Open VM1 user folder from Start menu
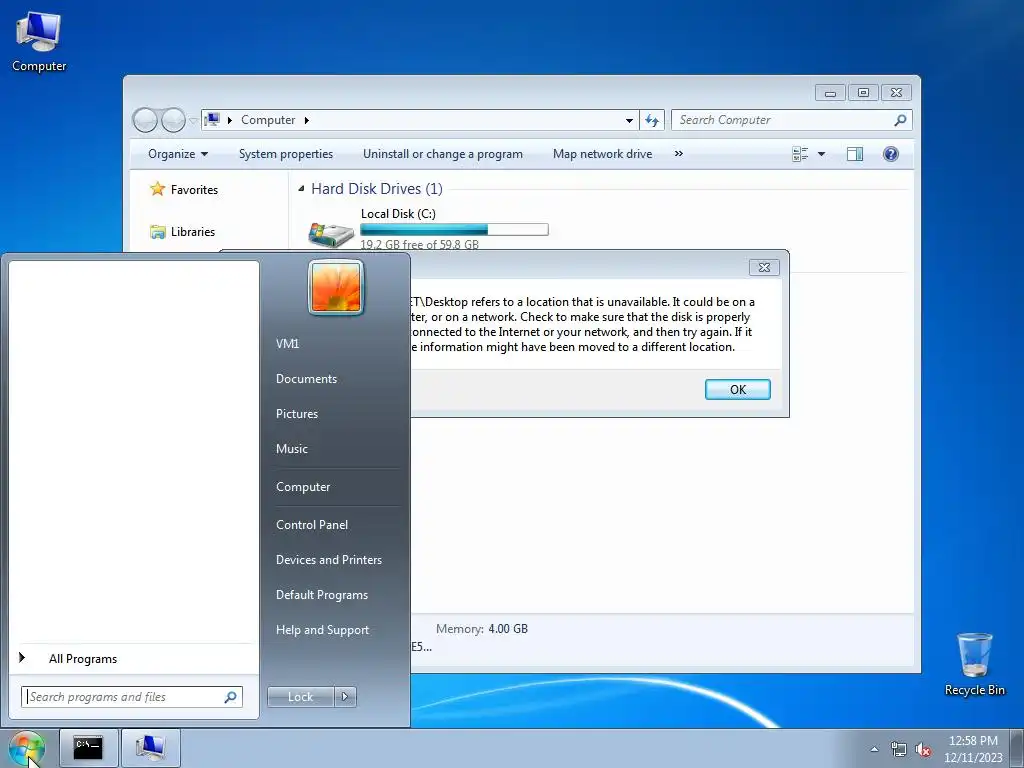This screenshot has height=768, width=1024. 287,344
